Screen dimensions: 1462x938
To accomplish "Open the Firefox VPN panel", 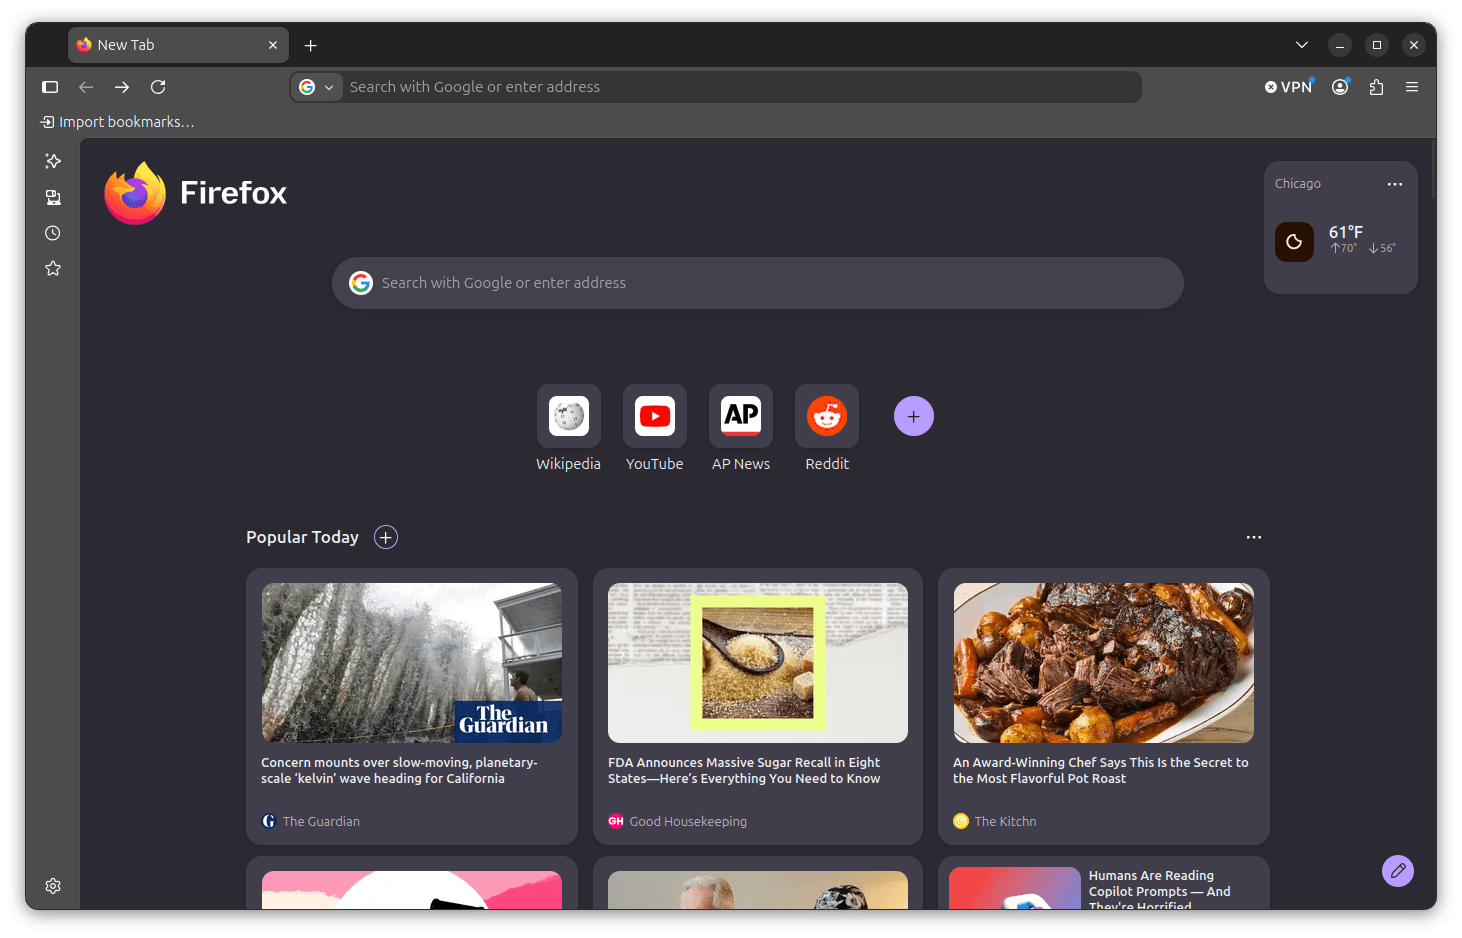I will tap(1289, 87).
